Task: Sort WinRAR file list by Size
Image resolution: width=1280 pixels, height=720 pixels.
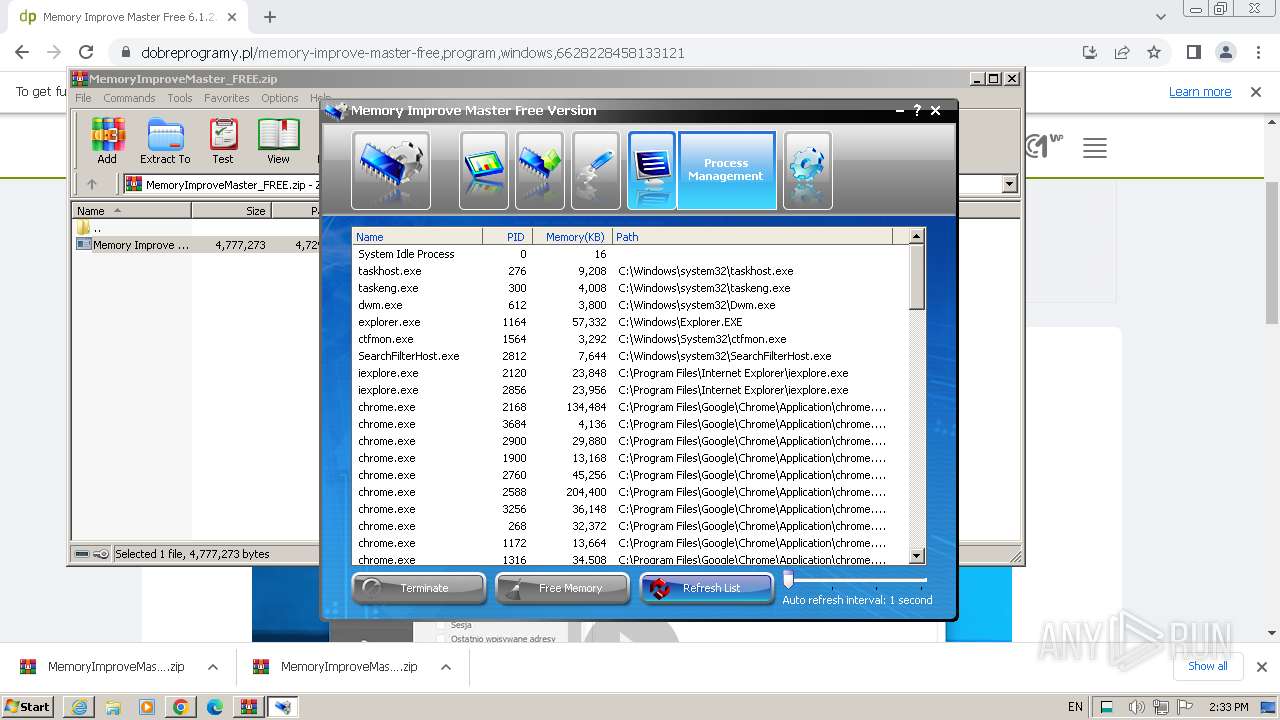Action: [231, 211]
